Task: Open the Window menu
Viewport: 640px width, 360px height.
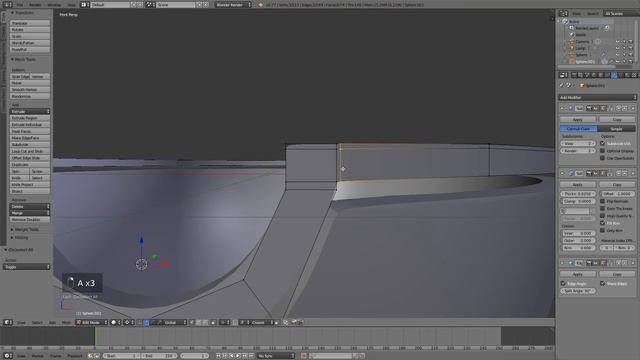Action: [x=54, y=5]
